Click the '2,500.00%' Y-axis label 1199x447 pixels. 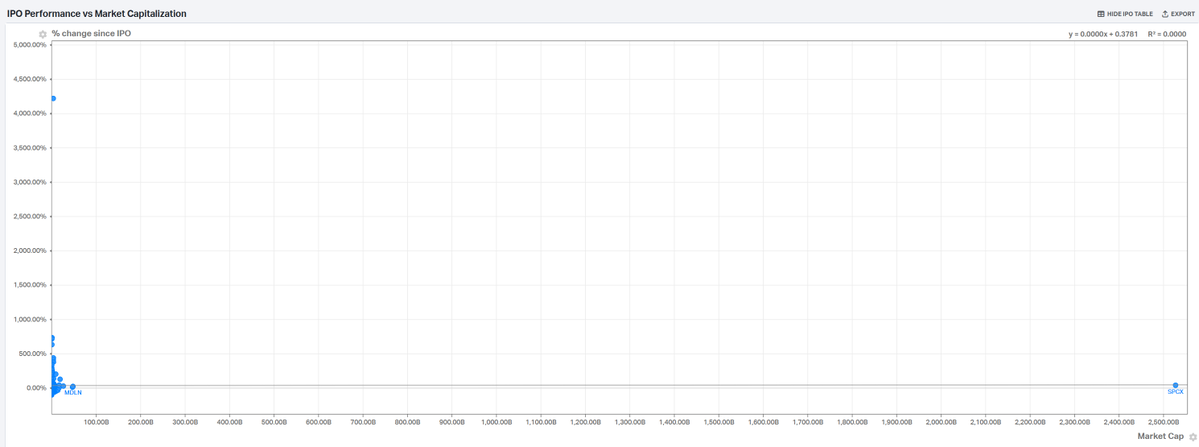31,216
